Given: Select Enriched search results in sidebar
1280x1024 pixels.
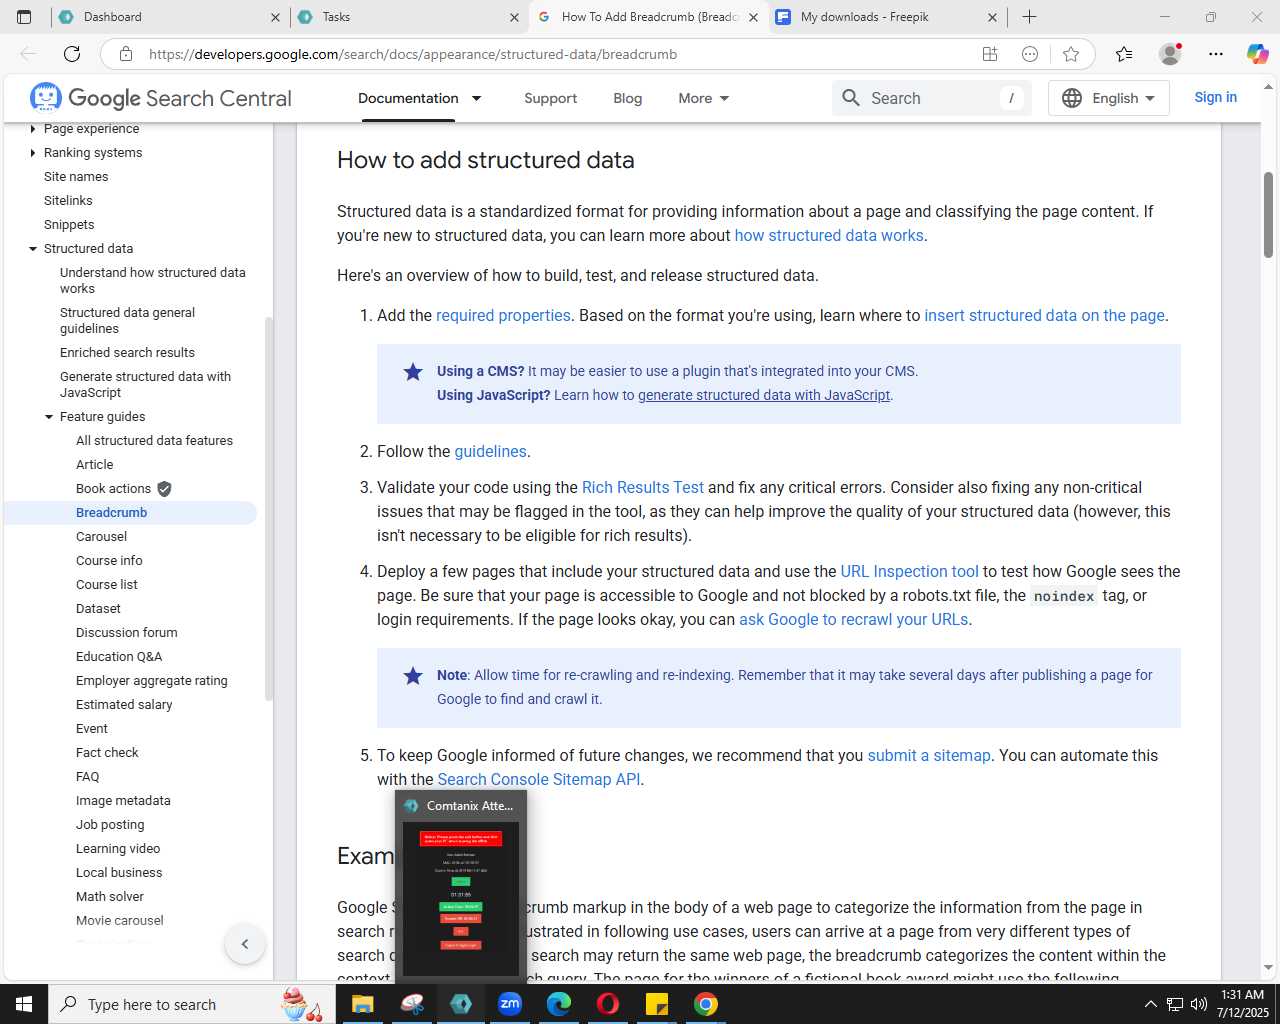Looking at the screenshot, I should (x=127, y=353).
